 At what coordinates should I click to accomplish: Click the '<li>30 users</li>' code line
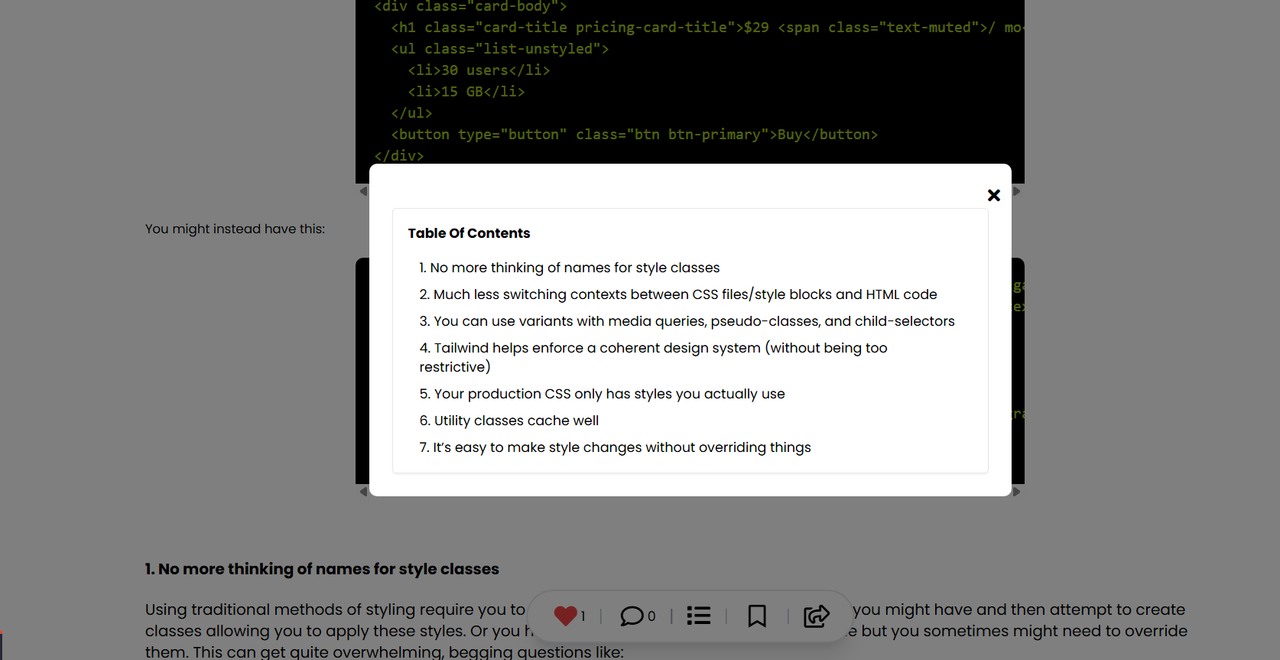click(479, 70)
